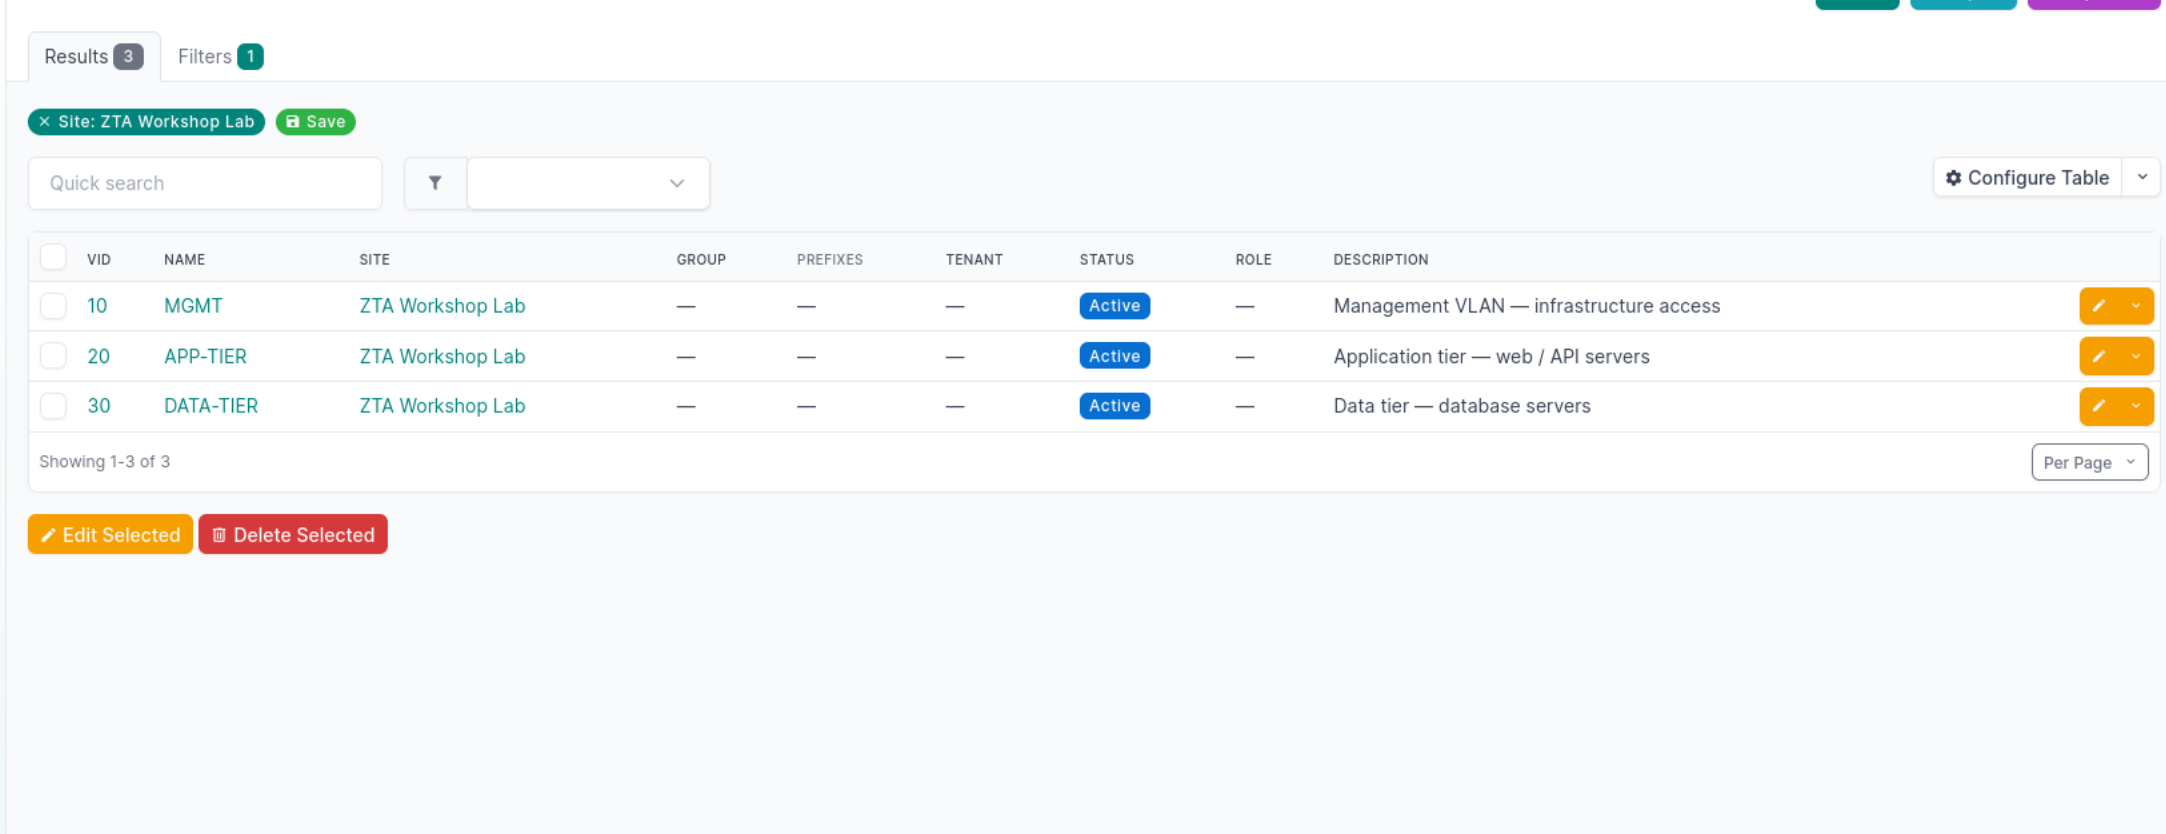Viewport: 2166px width, 834px height.
Task: Save the current filter
Action: [315, 122]
